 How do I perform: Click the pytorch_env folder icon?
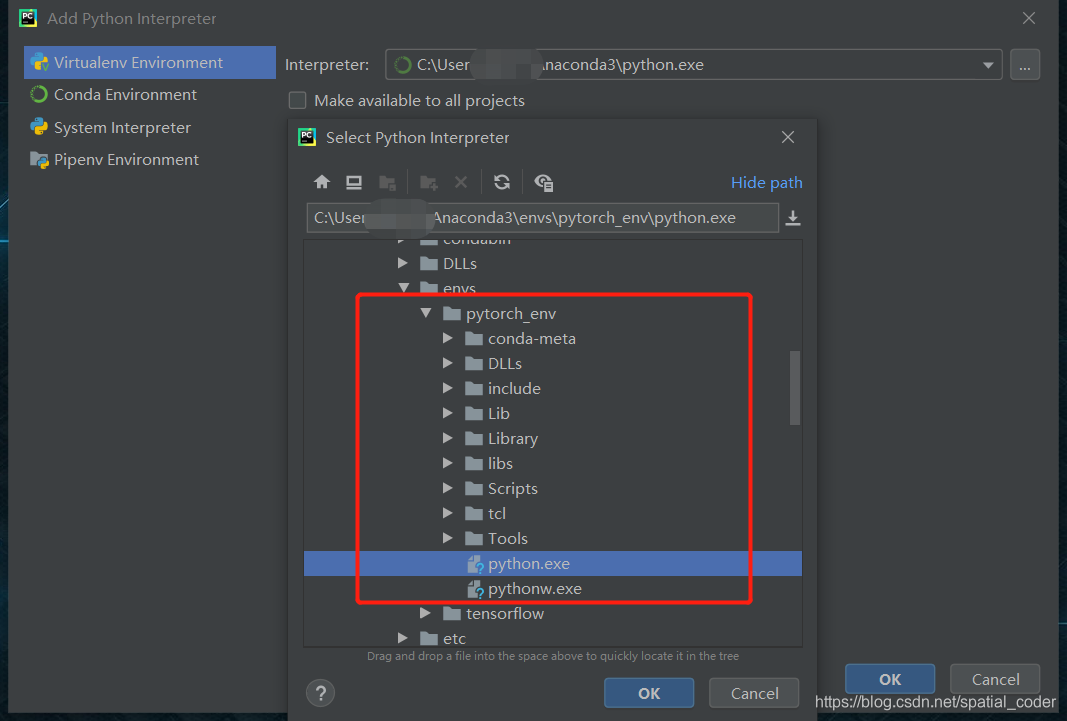(x=452, y=314)
